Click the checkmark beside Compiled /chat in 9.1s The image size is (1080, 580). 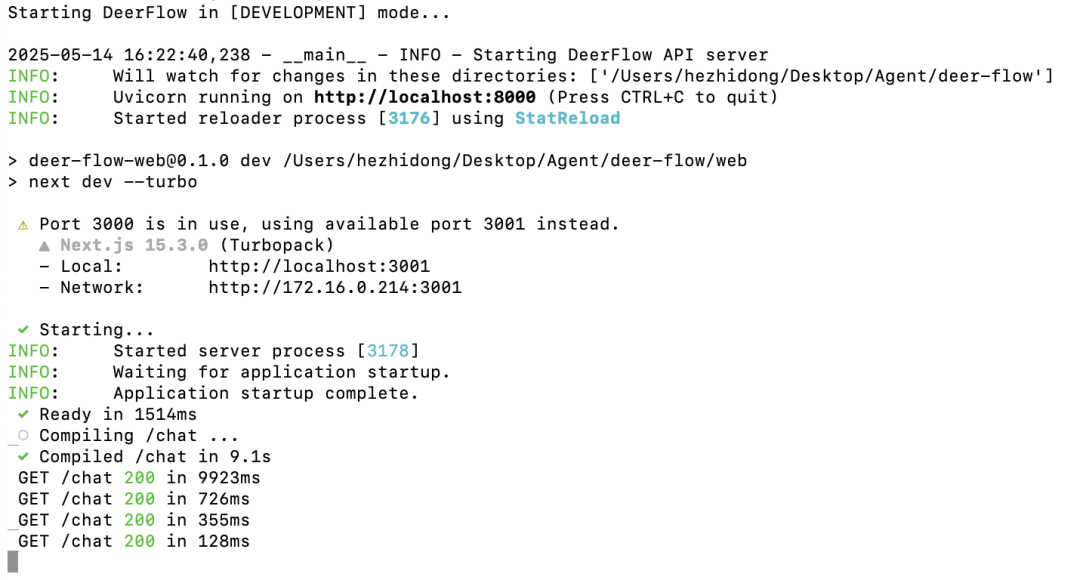(x=22, y=456)
